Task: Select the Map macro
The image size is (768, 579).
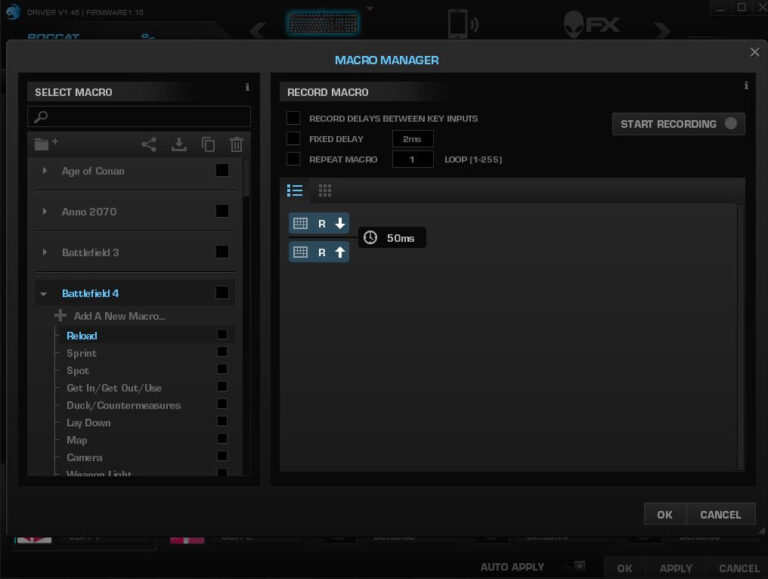Action: [76, 440]
